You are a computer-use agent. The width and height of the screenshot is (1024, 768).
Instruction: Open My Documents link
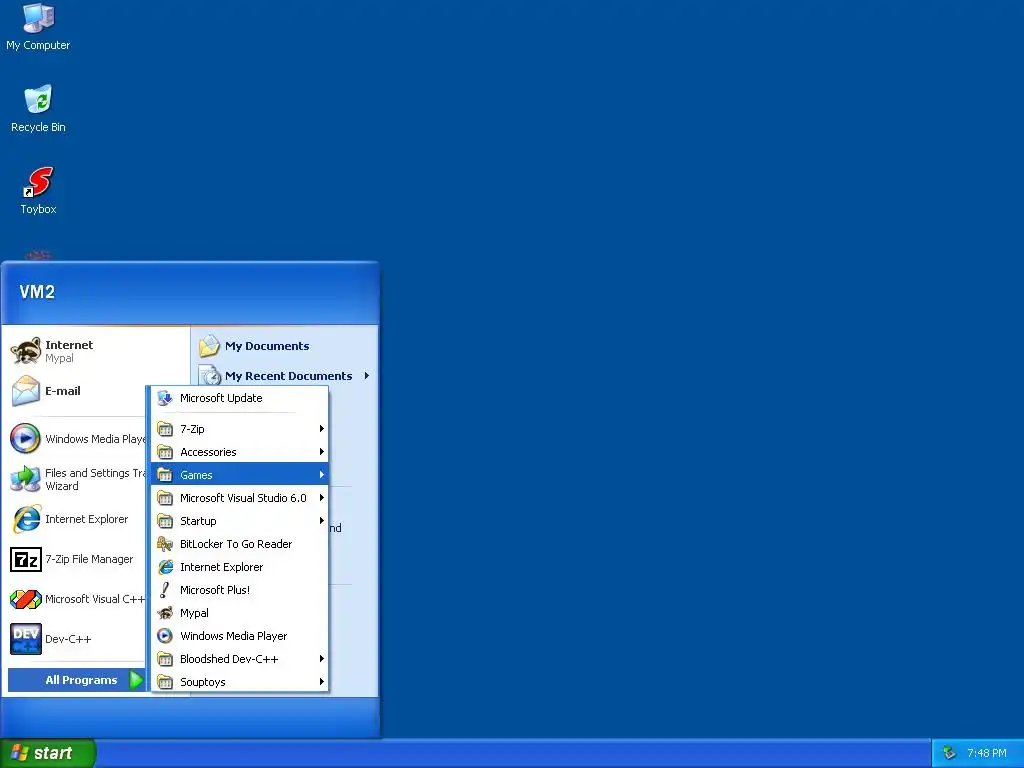pos(267,346)
